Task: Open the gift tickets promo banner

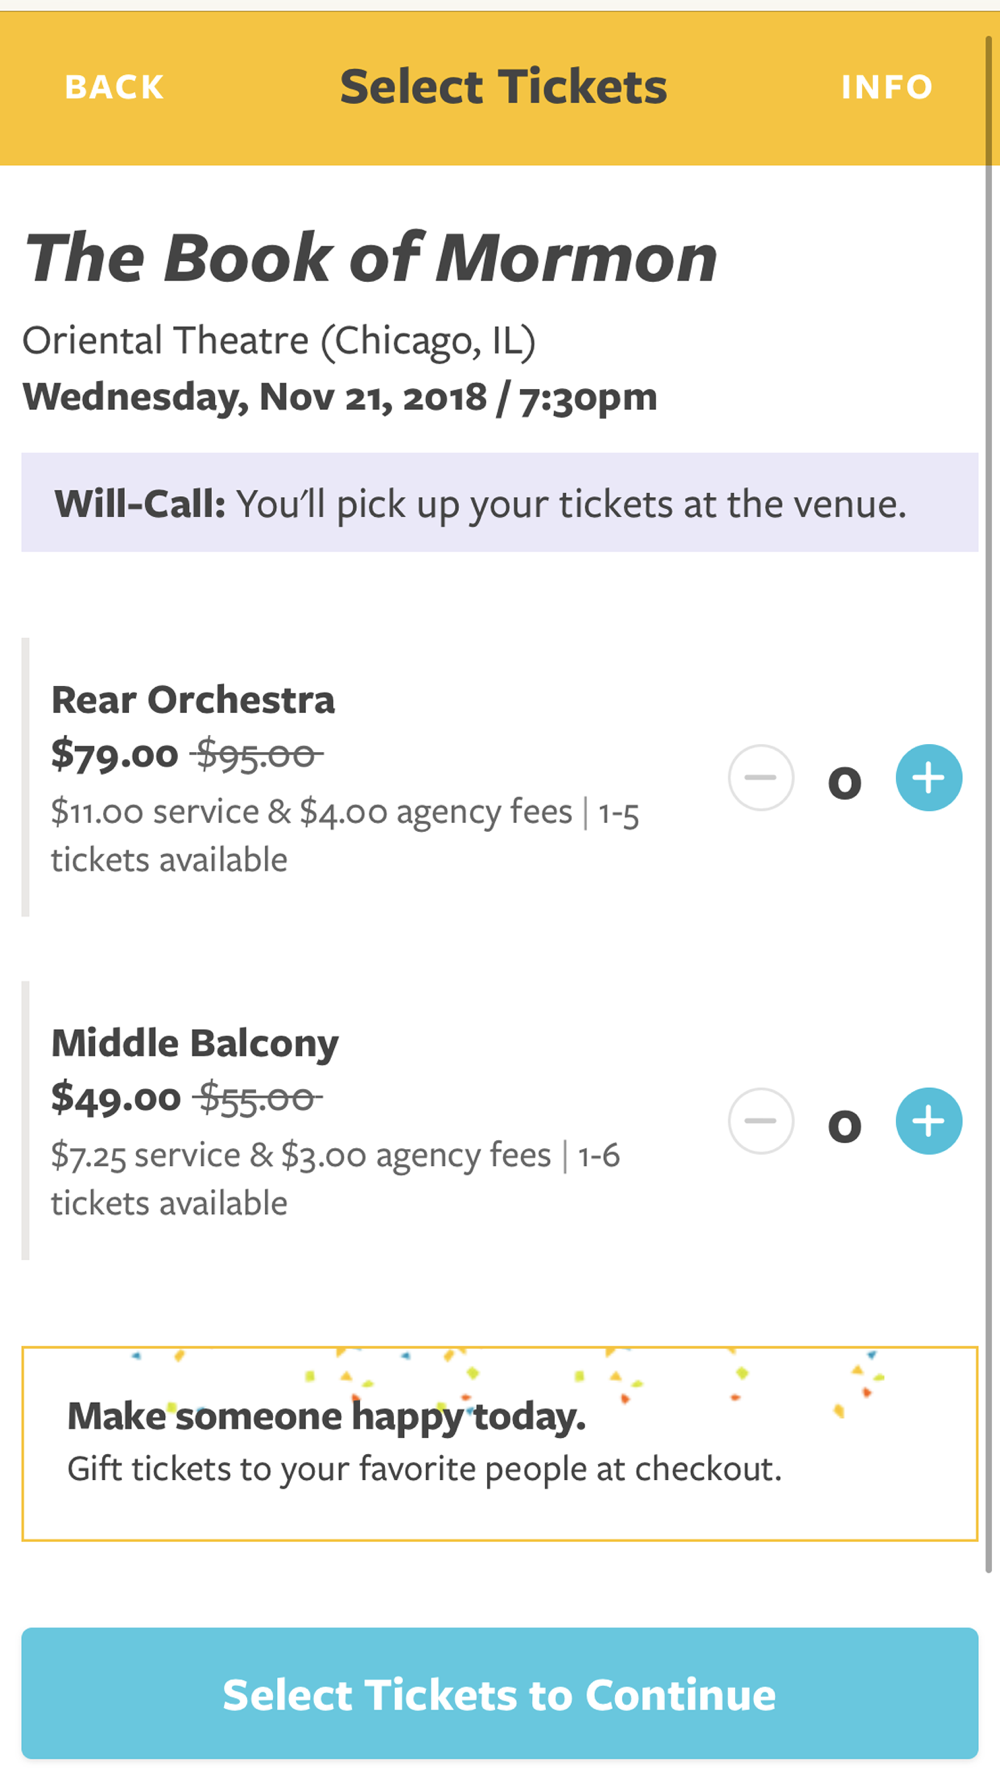Action: [500, 1444]
